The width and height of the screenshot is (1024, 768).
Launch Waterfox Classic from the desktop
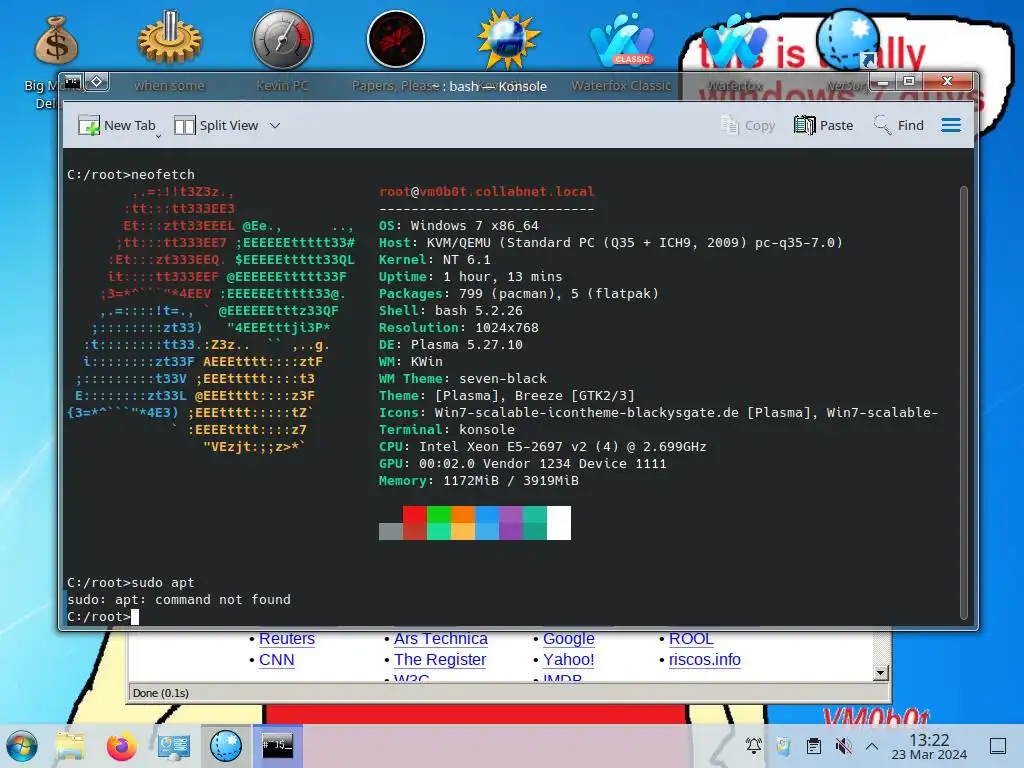point(622,40)
